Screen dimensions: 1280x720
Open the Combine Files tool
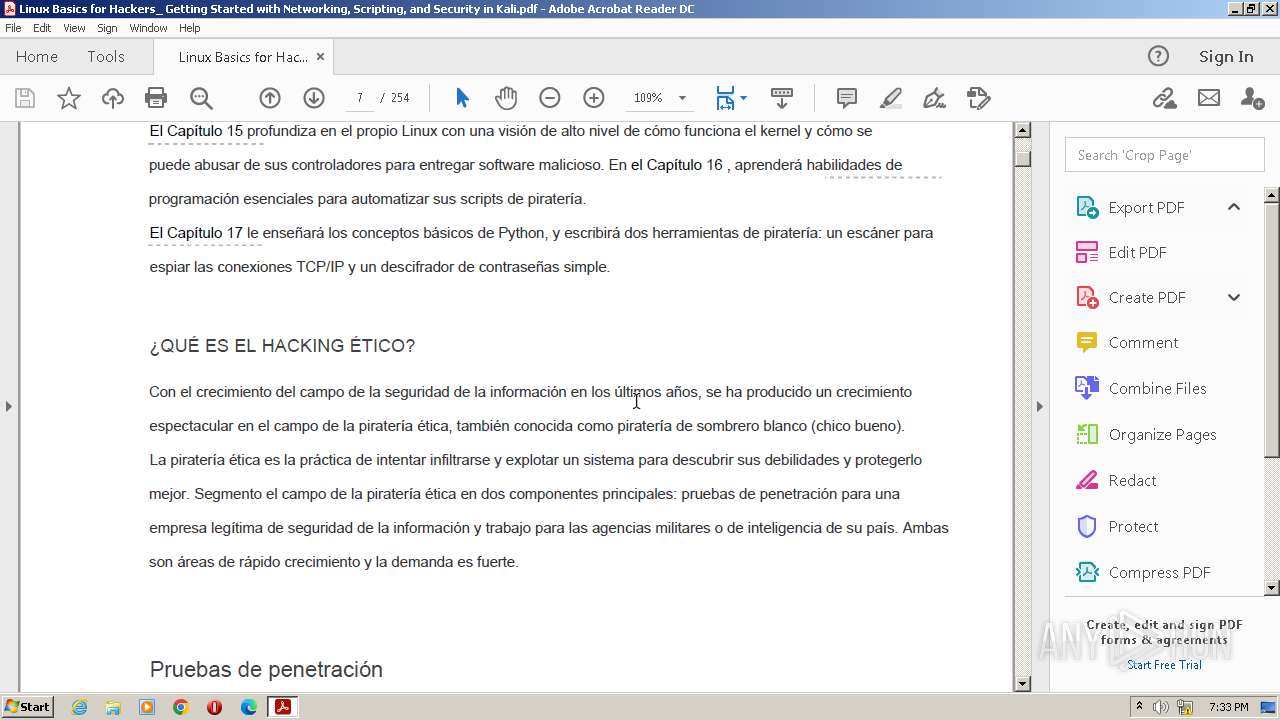[1157, 388]
